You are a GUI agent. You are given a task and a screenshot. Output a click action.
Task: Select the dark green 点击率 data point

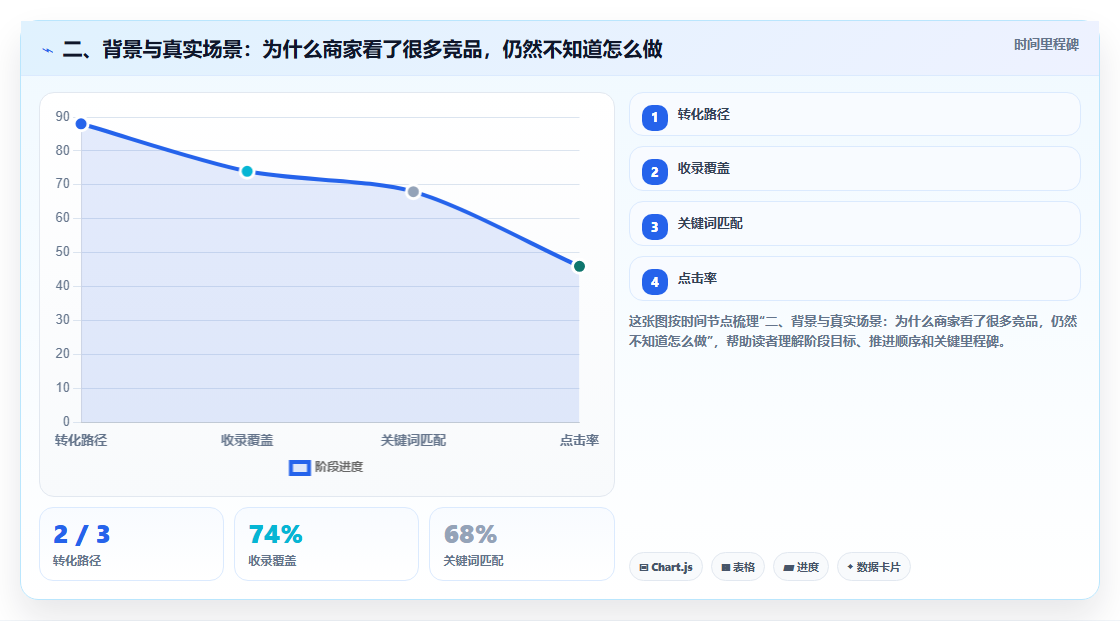[x=579, y=267]
